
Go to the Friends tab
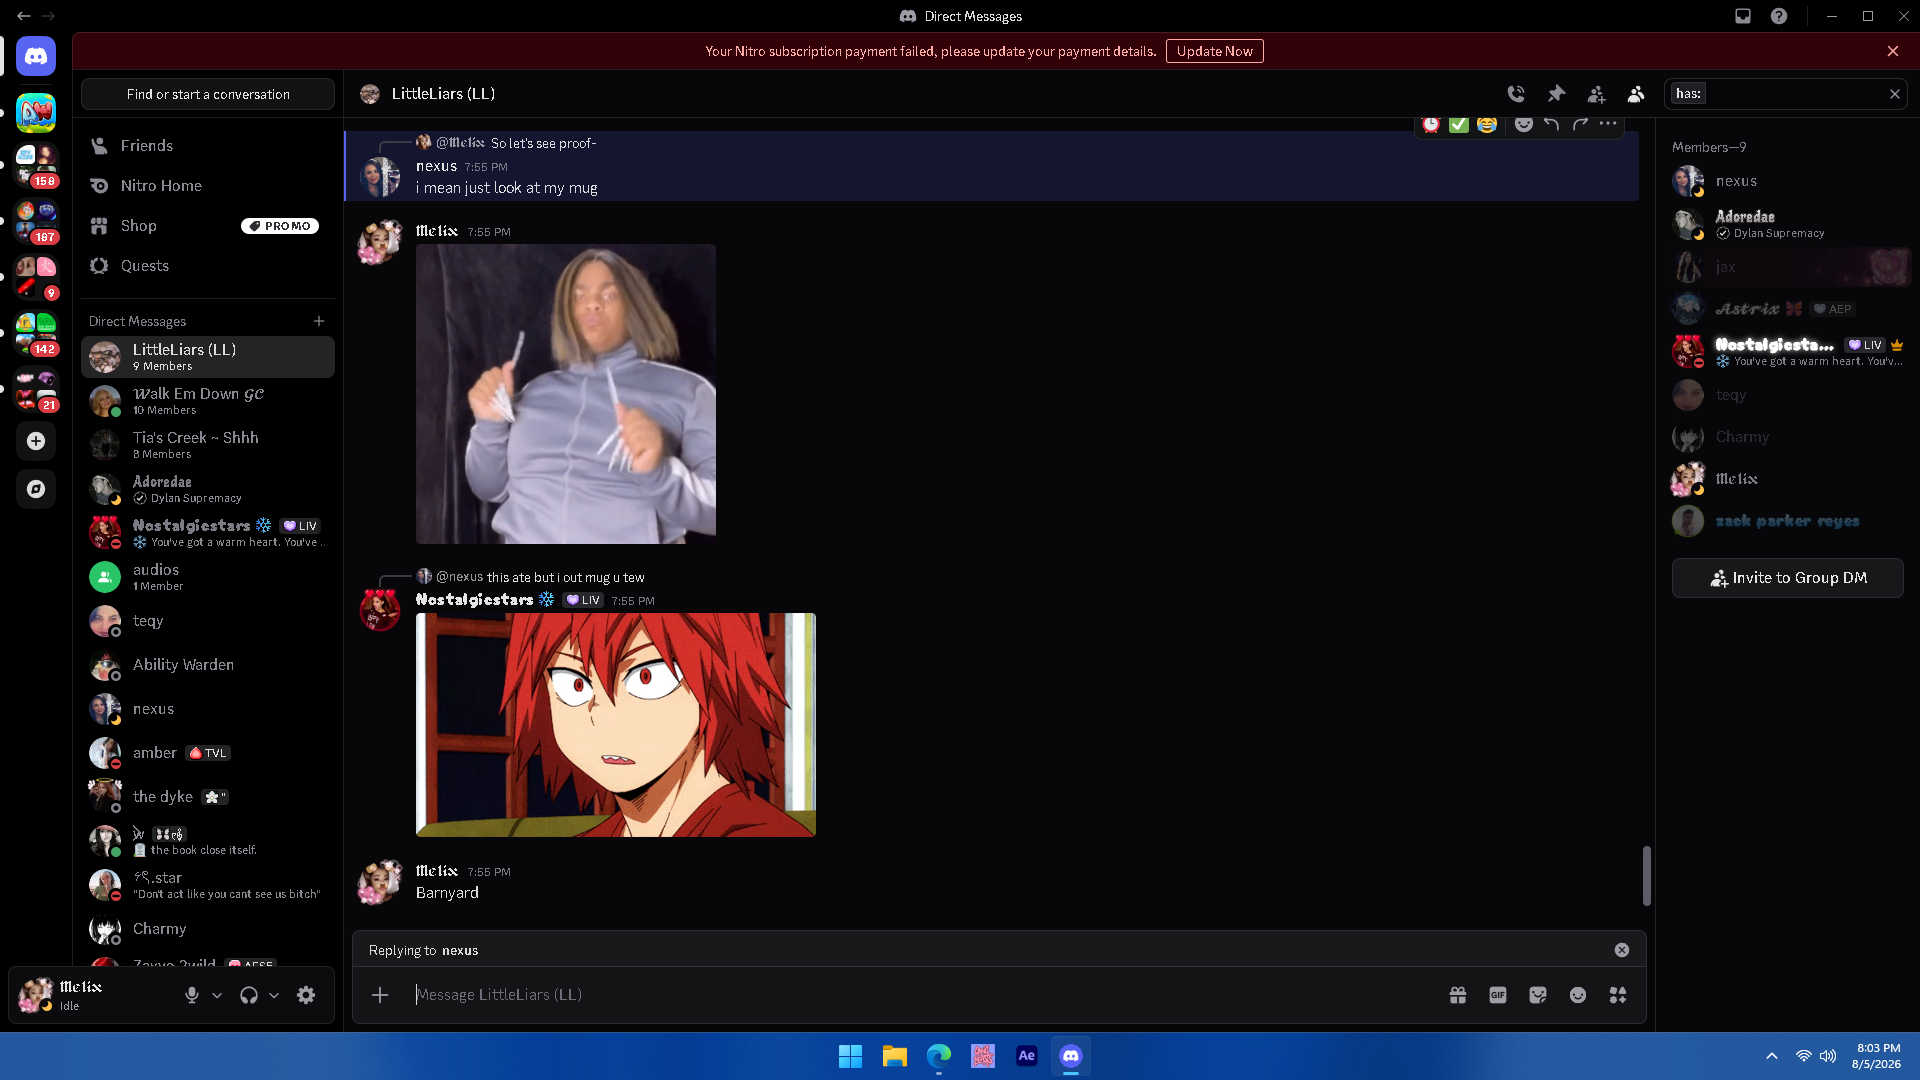pos(208,146)
